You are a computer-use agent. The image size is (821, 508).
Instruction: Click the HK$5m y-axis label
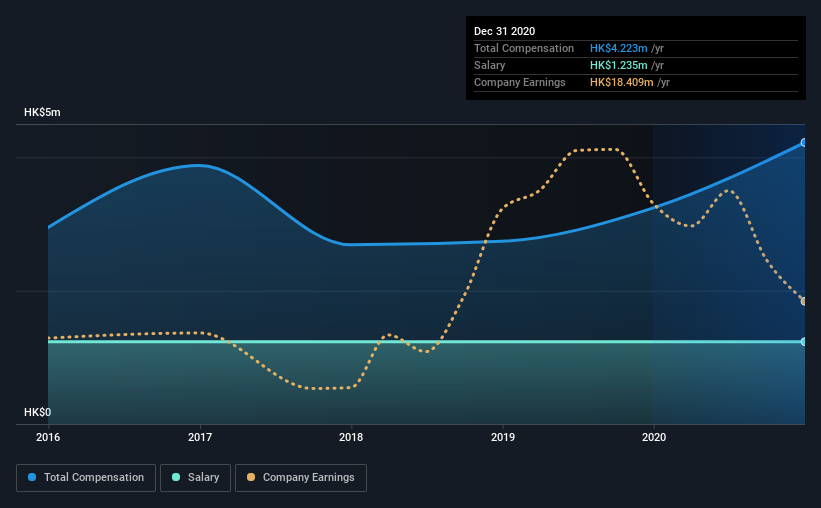click(42, 113)
